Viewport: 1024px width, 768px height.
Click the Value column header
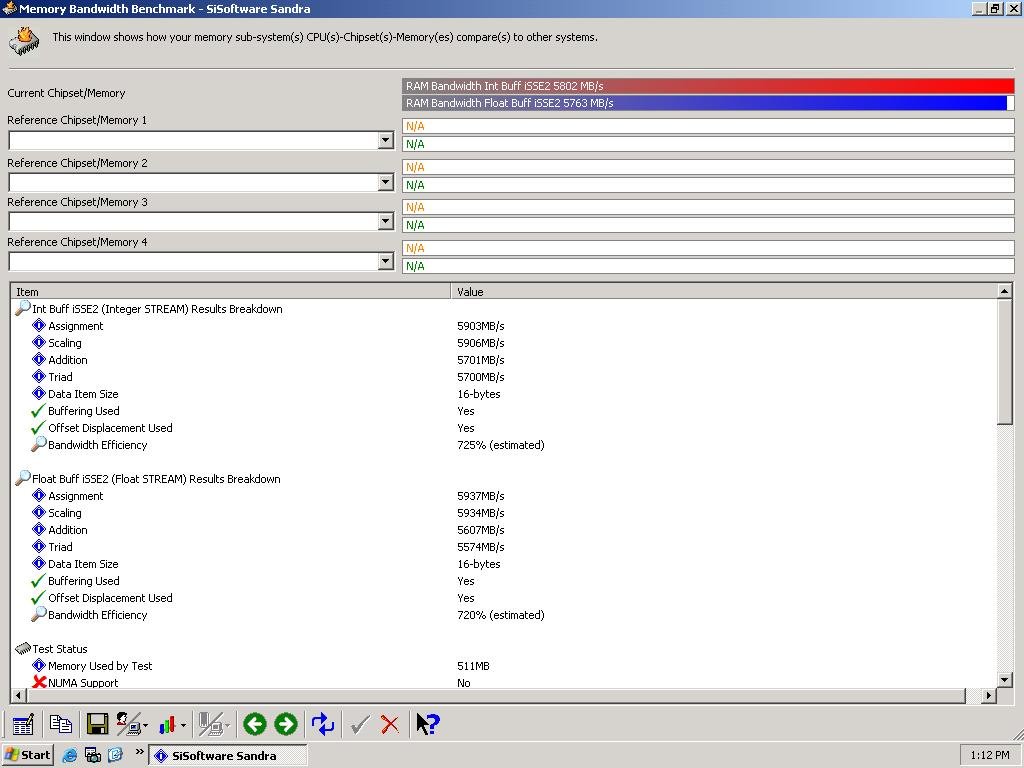click(724, 291)
